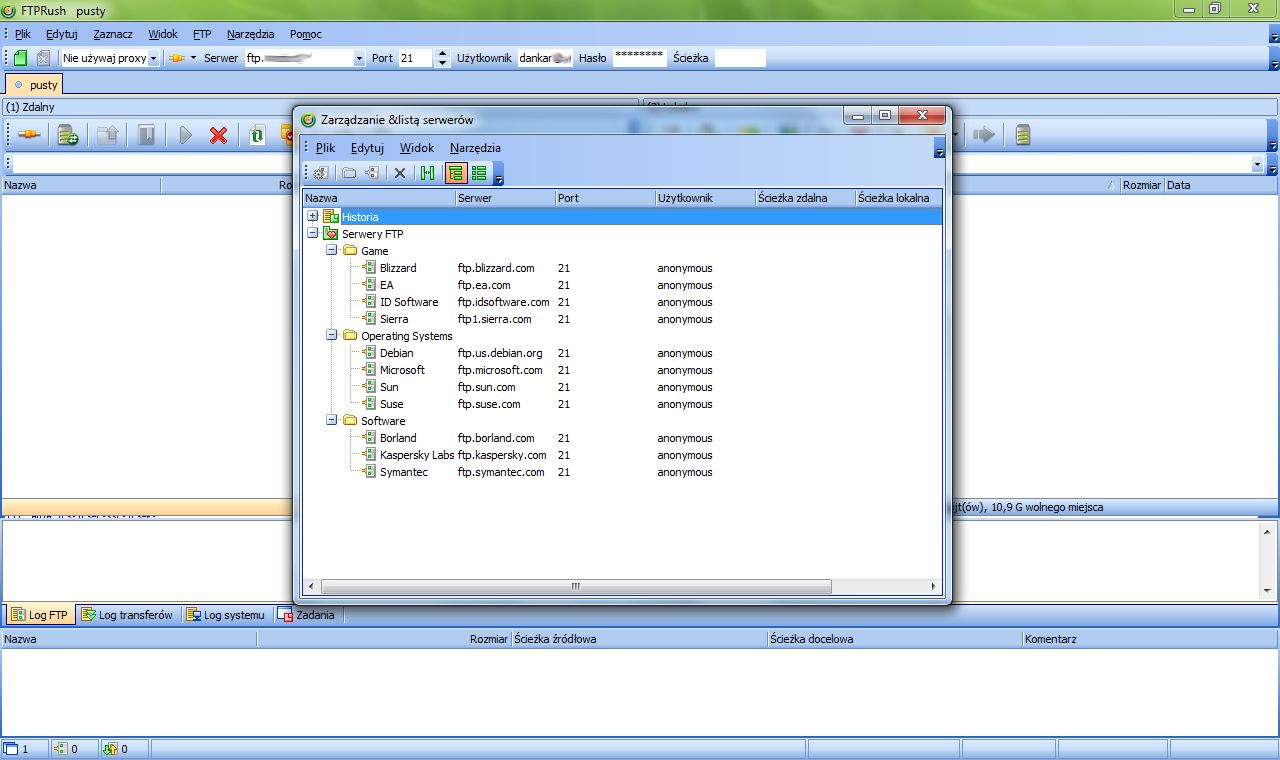Click the green refresh icon in Zdalny toolbar
Image resolution: width=1280 pixels, height=760 pixels.
click(257, 135)
